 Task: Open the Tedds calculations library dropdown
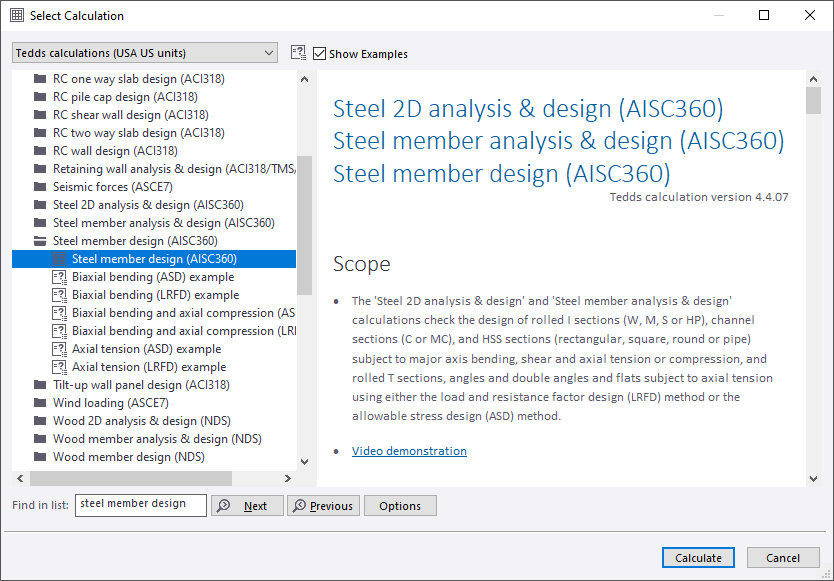[145, 53]
